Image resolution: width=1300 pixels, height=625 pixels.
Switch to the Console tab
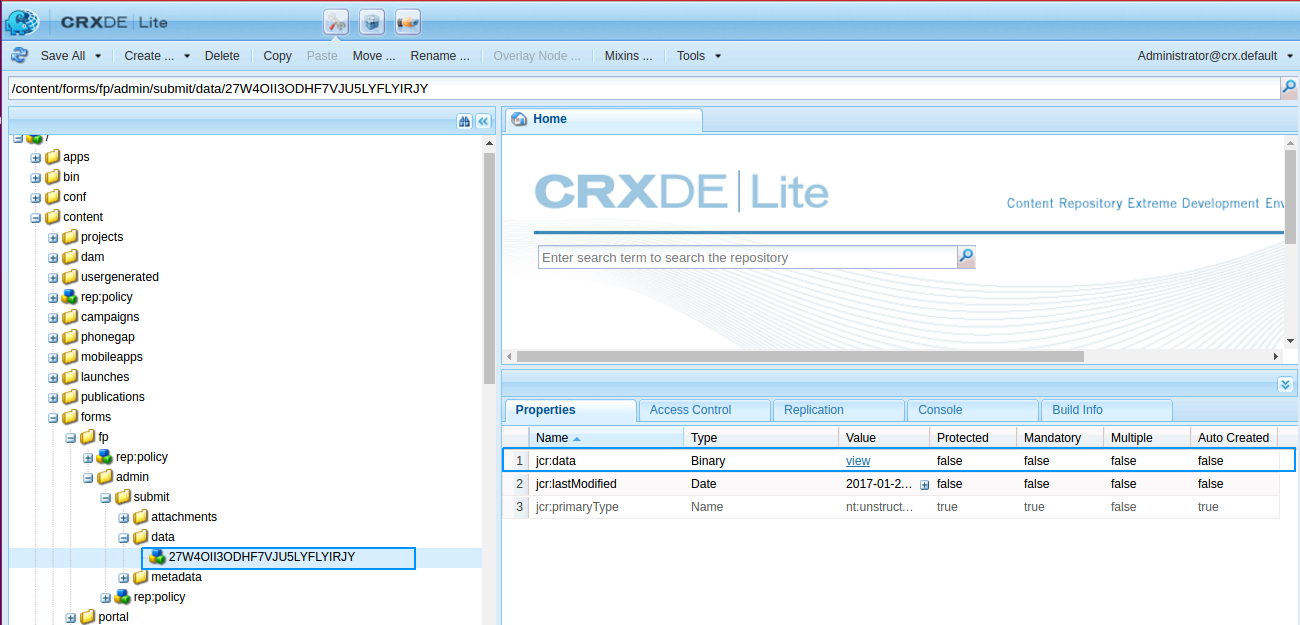(972, 410)
